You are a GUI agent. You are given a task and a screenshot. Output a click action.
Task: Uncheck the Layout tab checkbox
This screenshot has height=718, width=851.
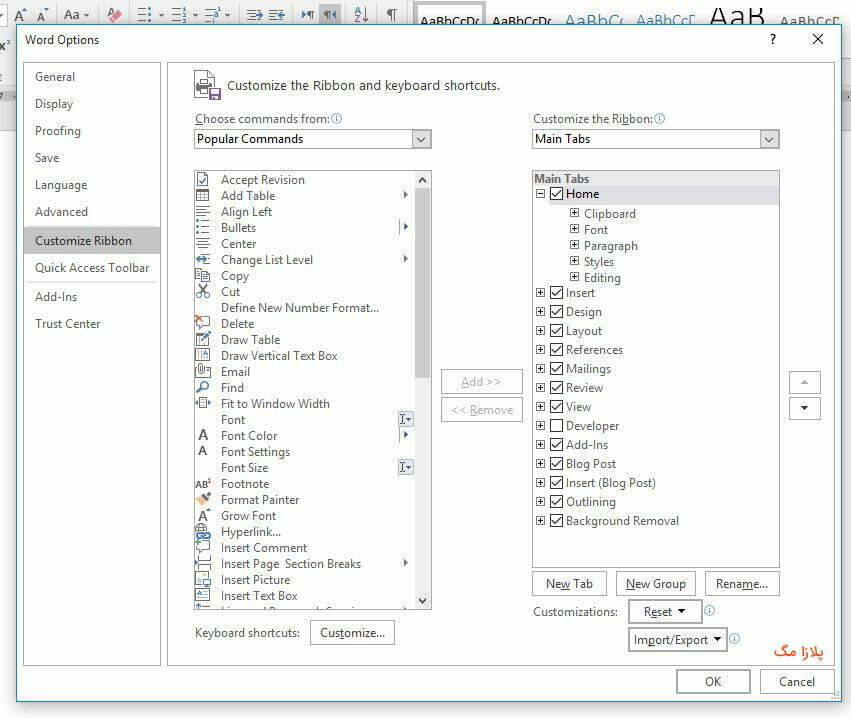[x=556, y=331]
